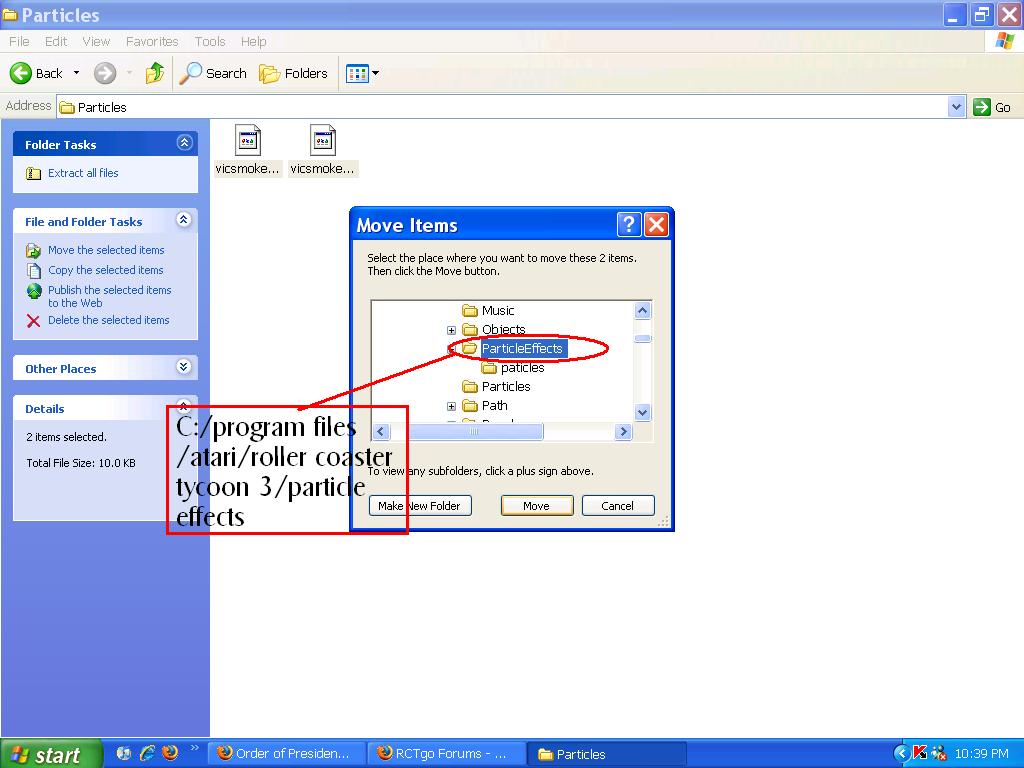Open the Tools menu
The width and height of the screenshot is (1024, 768).
[210, 42]
